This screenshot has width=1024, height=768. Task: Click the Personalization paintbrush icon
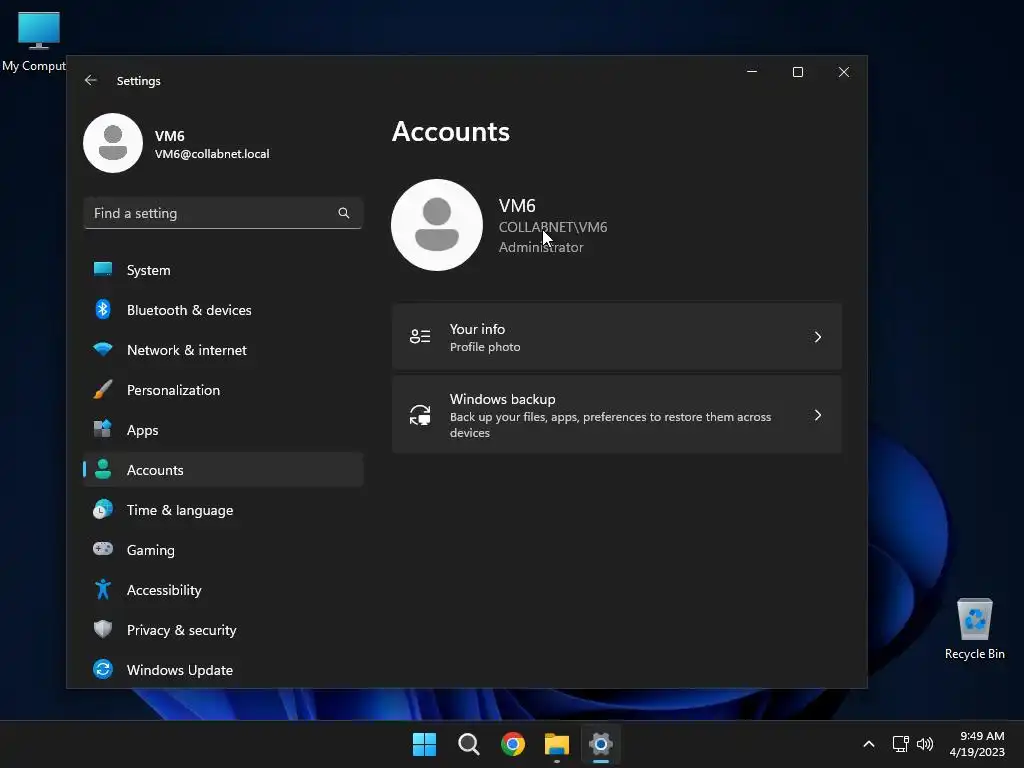(x=103, y=390)
